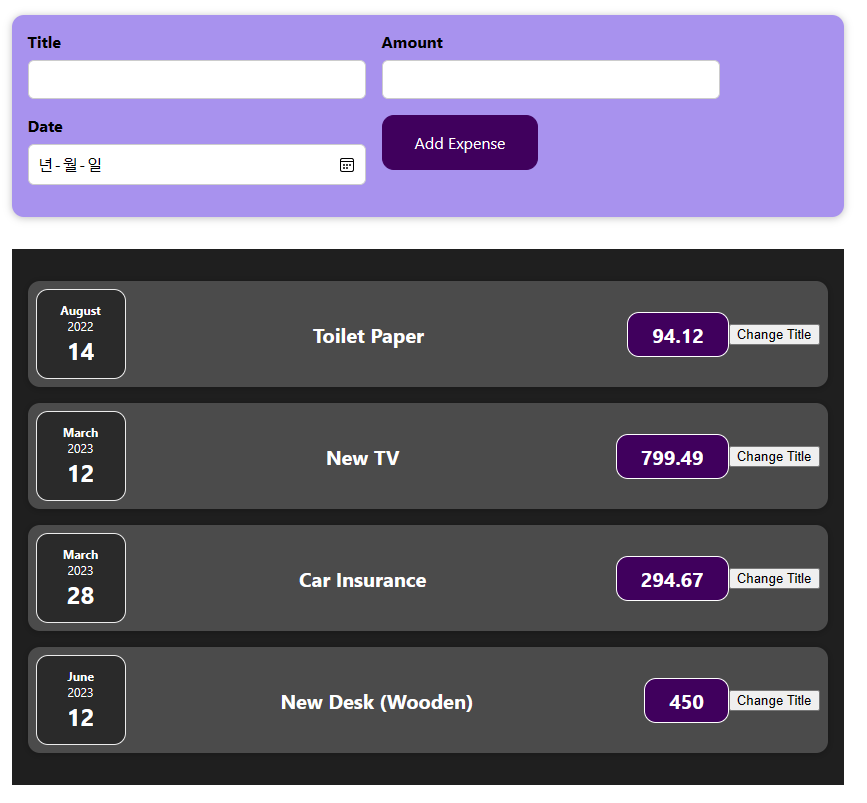Change Title for Toilet Paper expense
867x803 pixels.
tap(774, 335)
